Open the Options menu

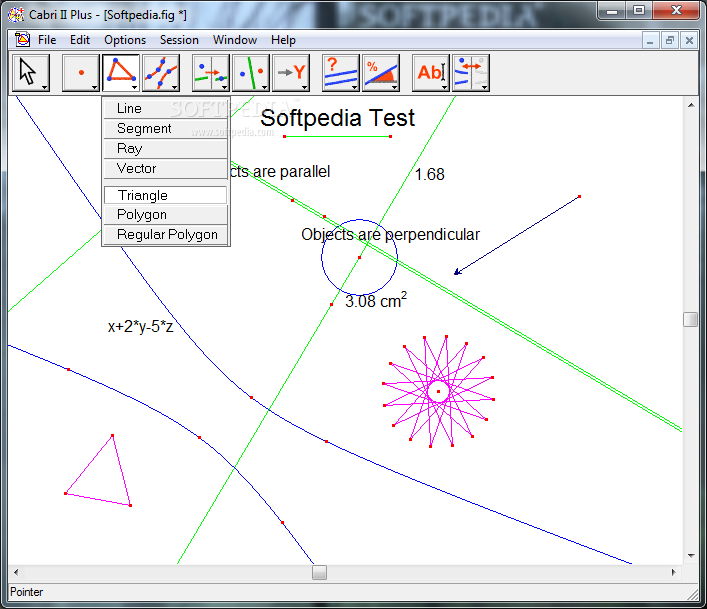(x=125, y=40)
